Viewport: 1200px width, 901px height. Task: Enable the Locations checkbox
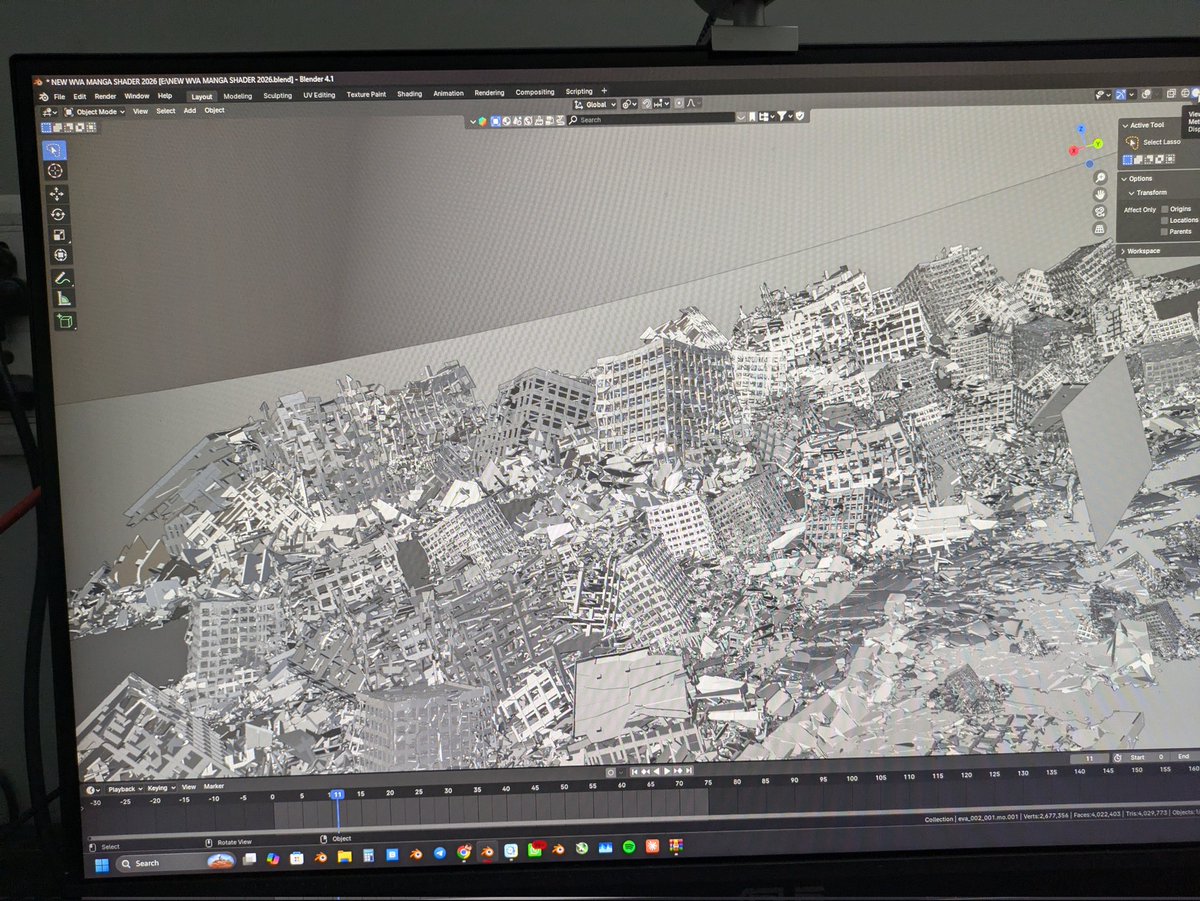coord(1164,220)
